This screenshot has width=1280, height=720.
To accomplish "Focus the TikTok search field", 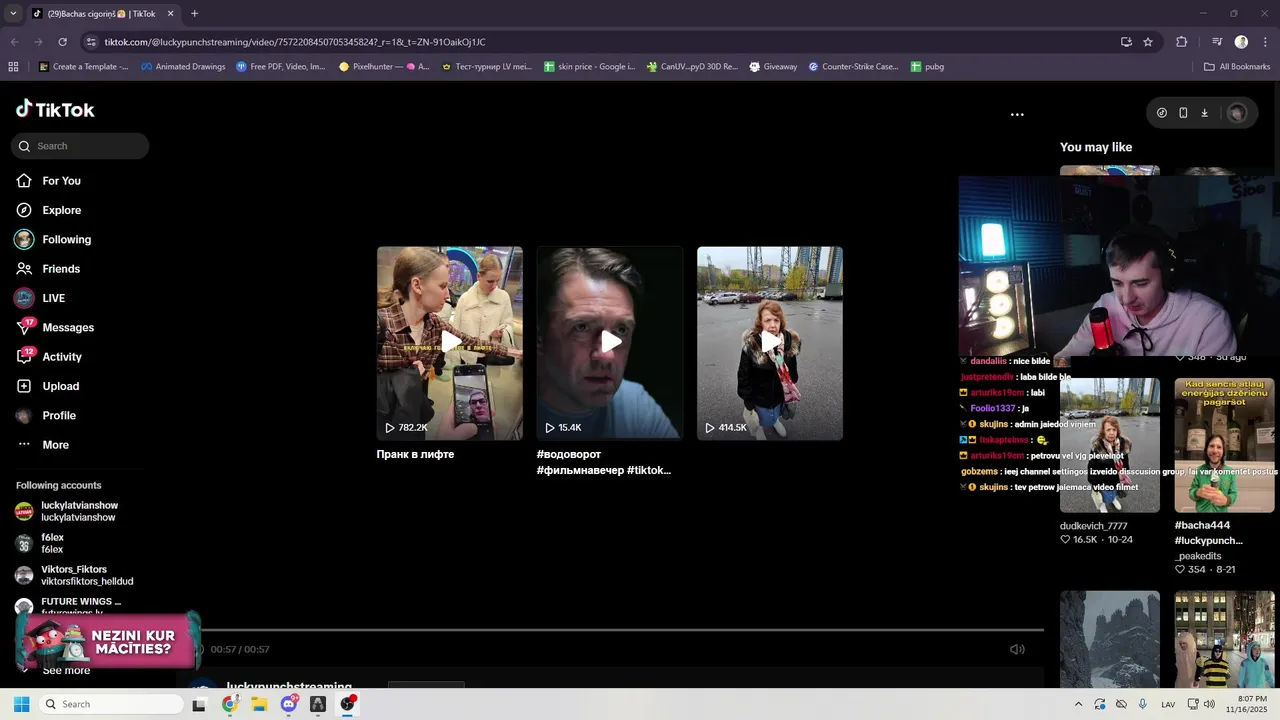I will (x=80, y=146).
